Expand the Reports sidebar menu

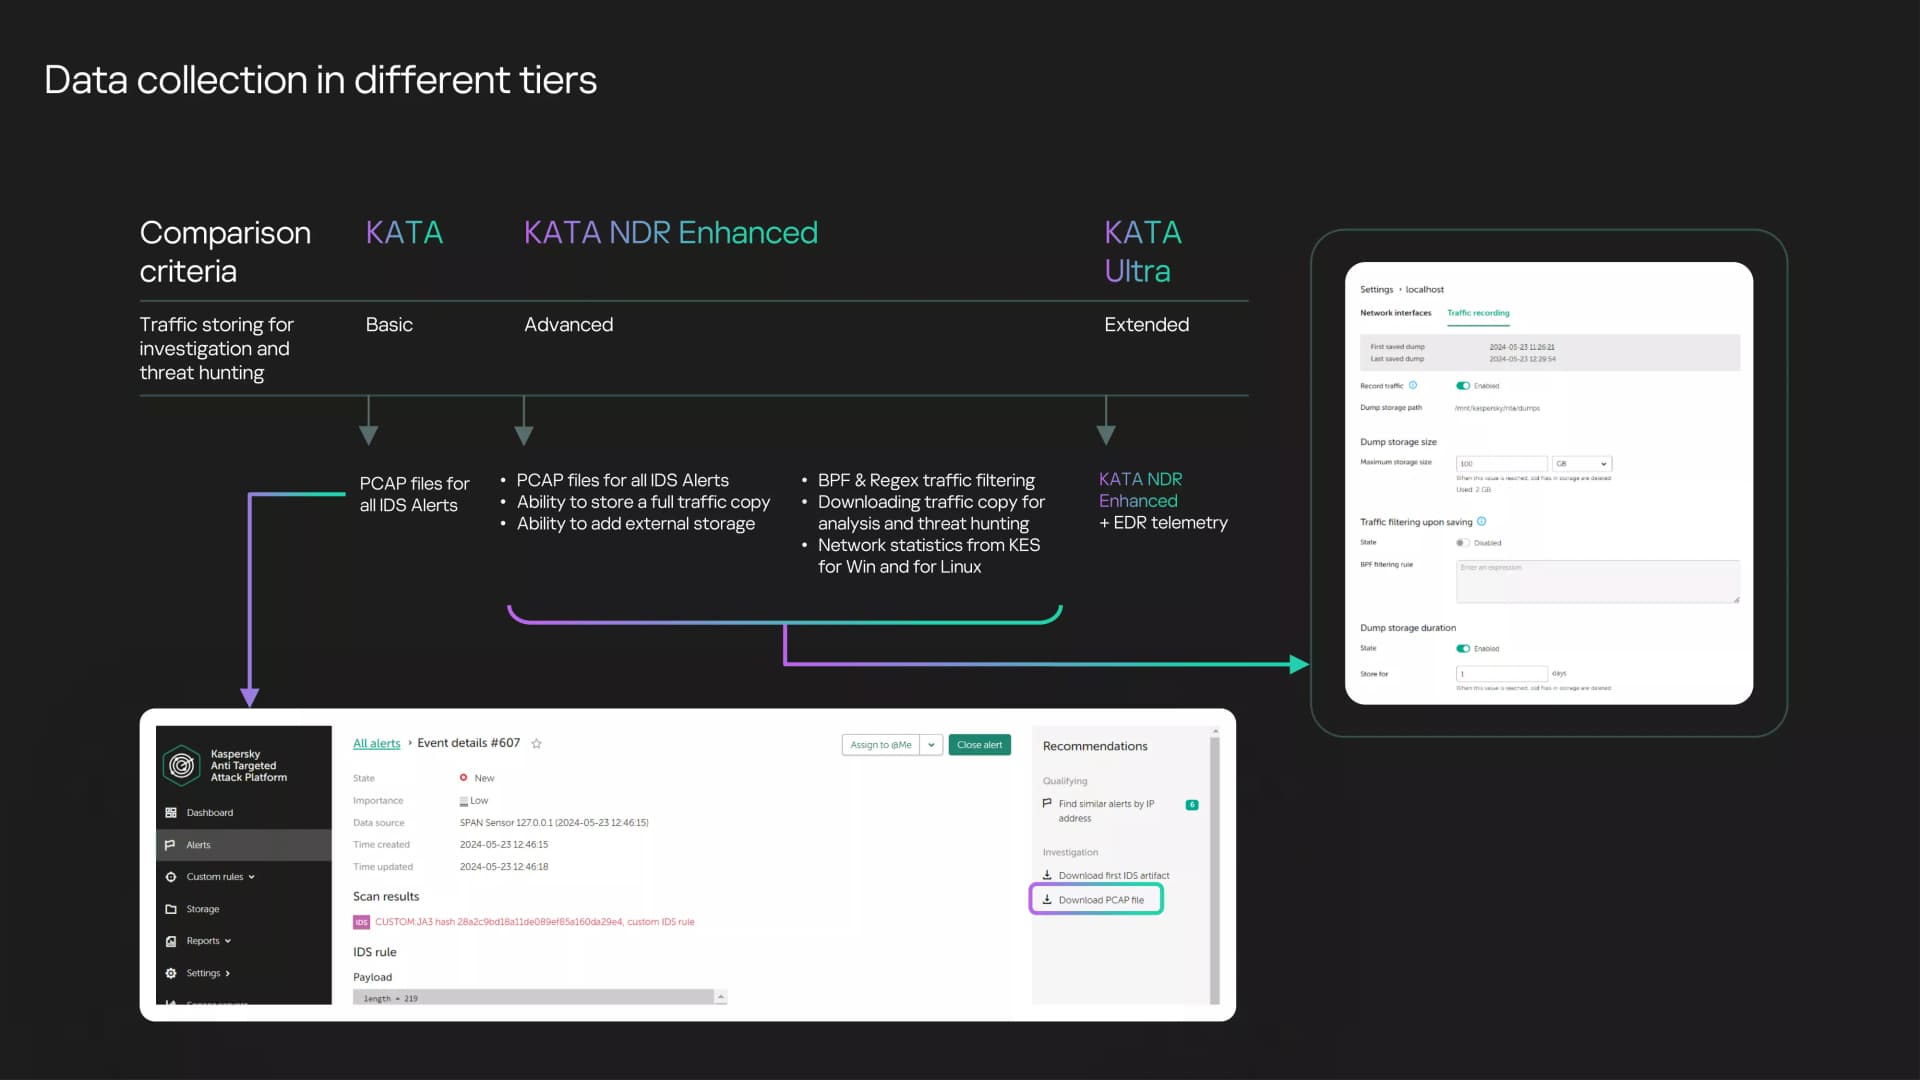pos(208,941)
